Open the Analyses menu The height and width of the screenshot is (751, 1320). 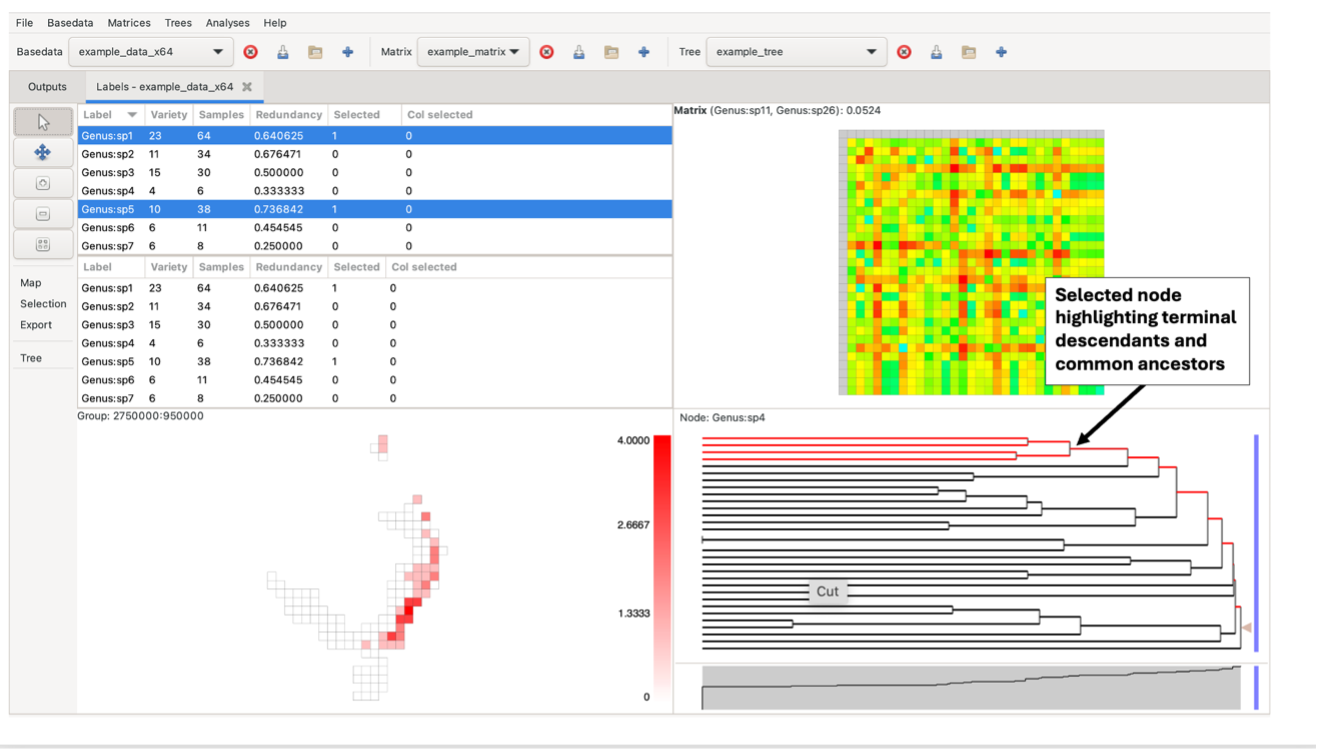coord(227,22)
